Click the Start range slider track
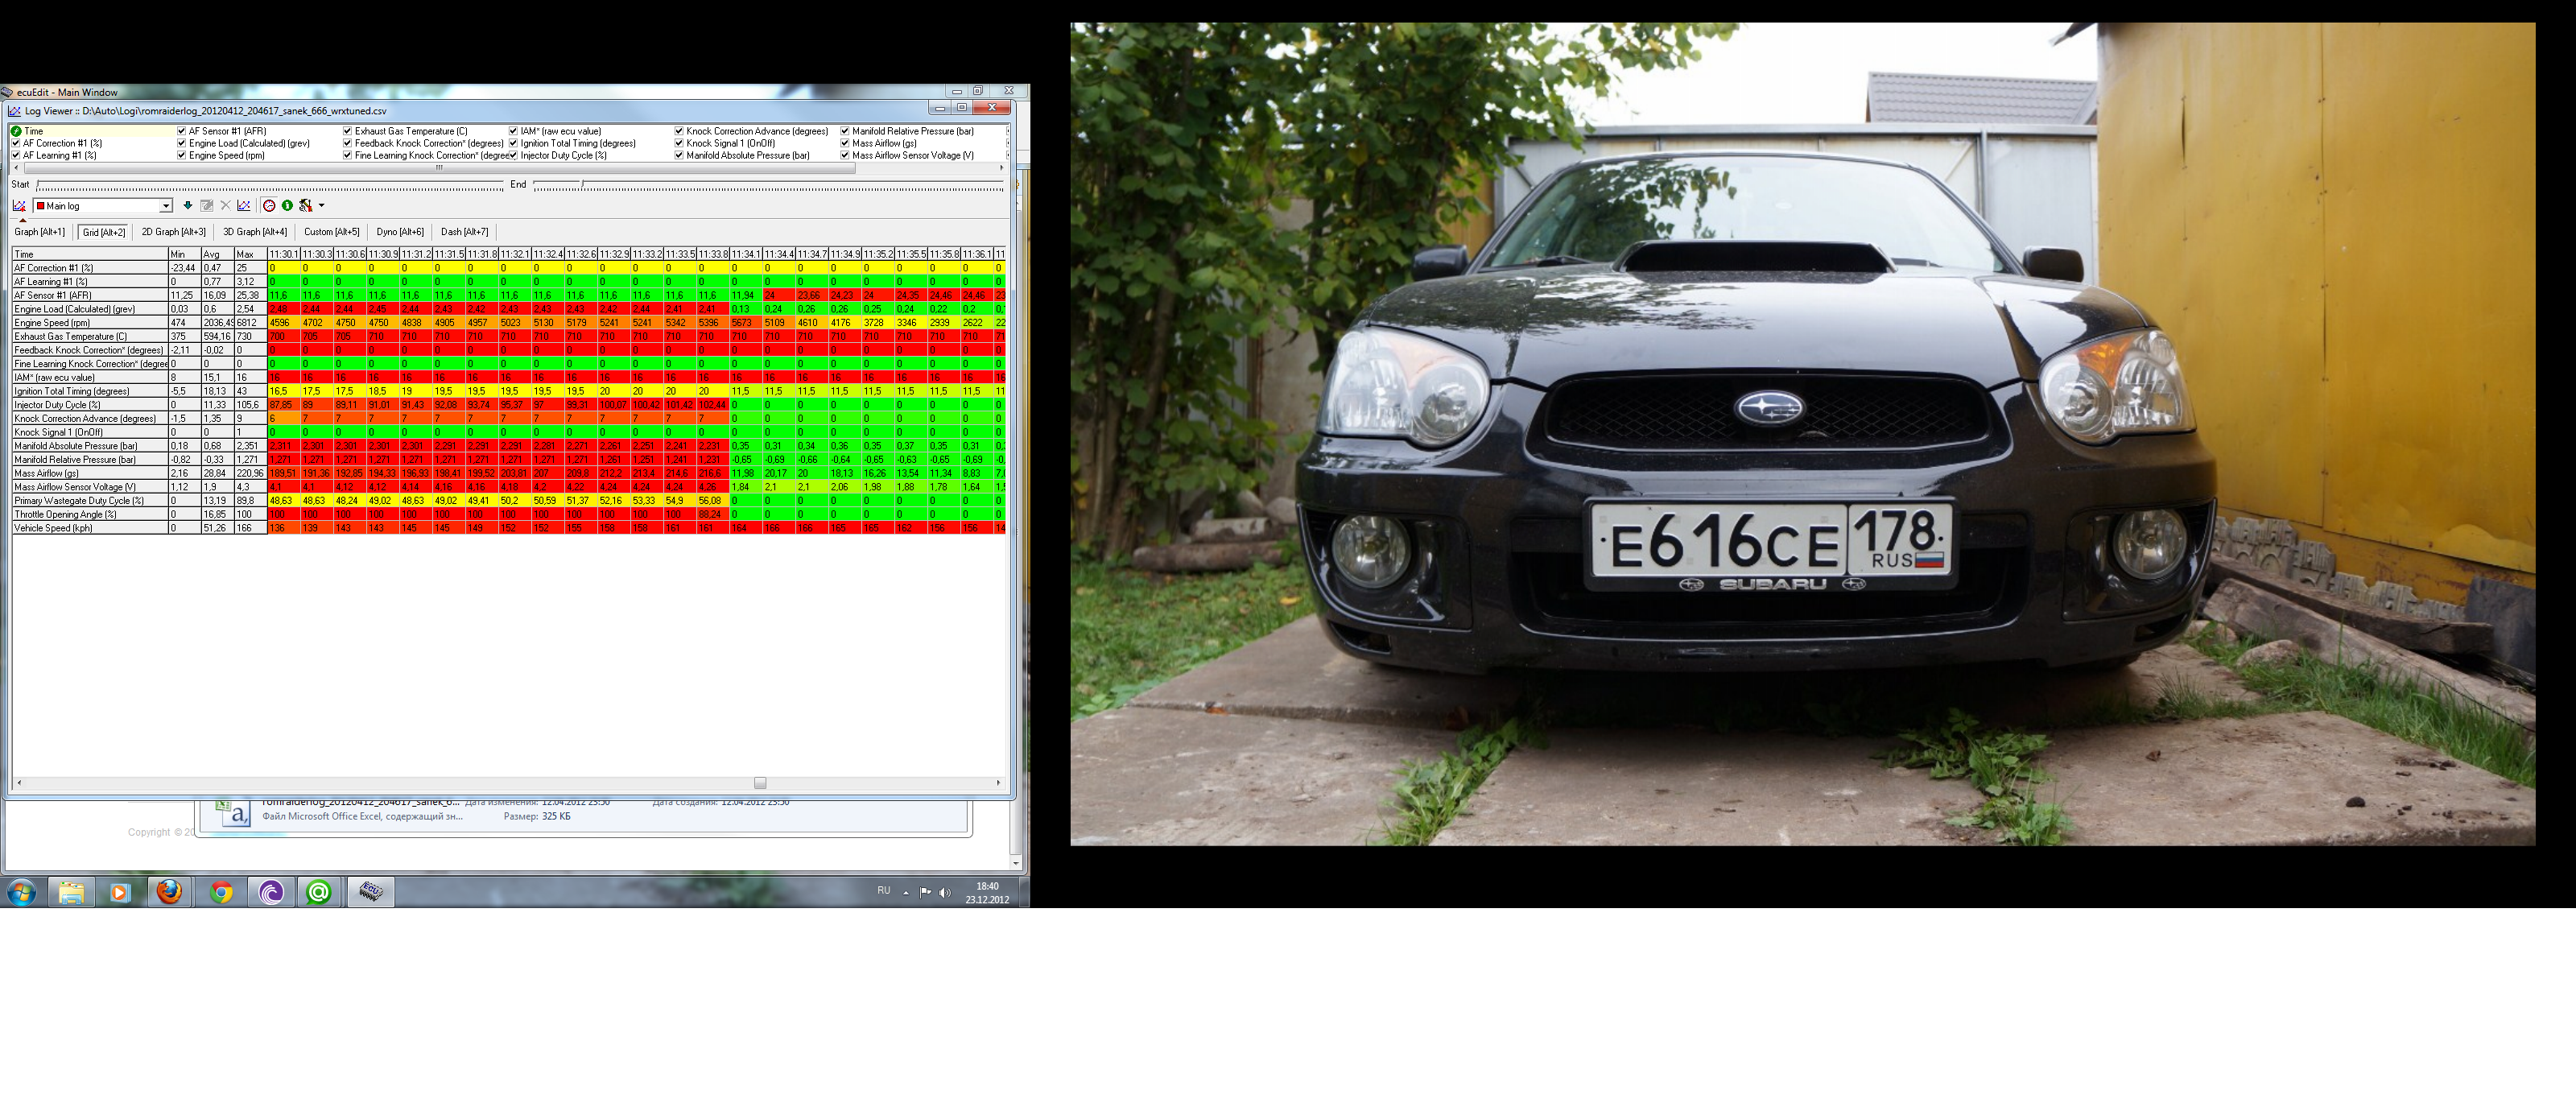 pyautogui.click(x=270, y=185)
